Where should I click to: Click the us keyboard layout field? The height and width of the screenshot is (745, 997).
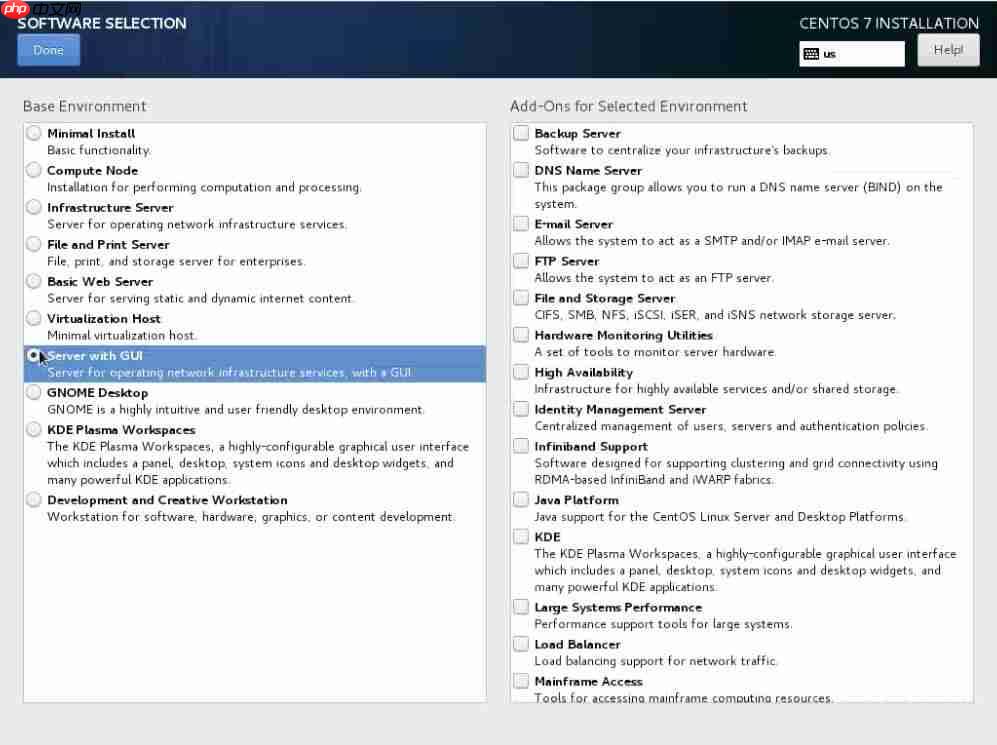pyautogui.click(x=851, y=54)
